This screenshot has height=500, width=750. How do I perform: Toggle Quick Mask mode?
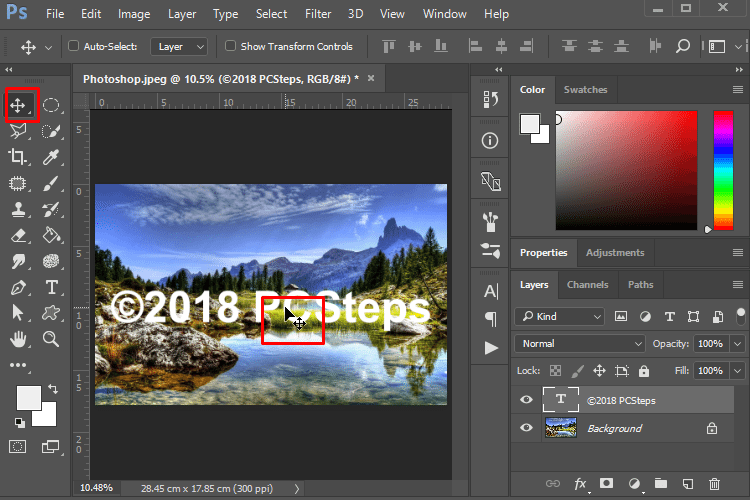[18, 447]
